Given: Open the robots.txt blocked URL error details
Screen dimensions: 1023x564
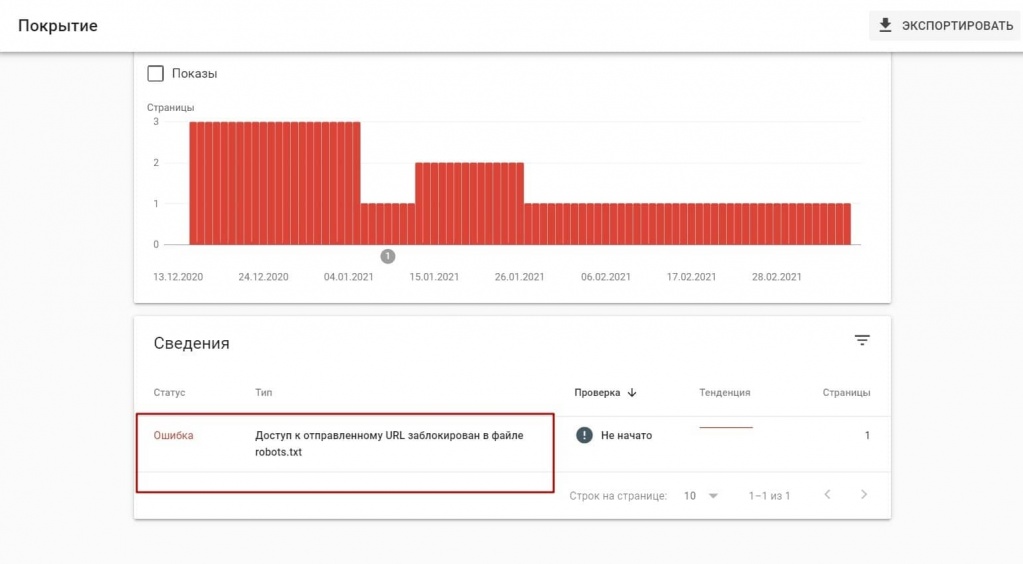Looking at the screenshot, I should tap(388, 443).
